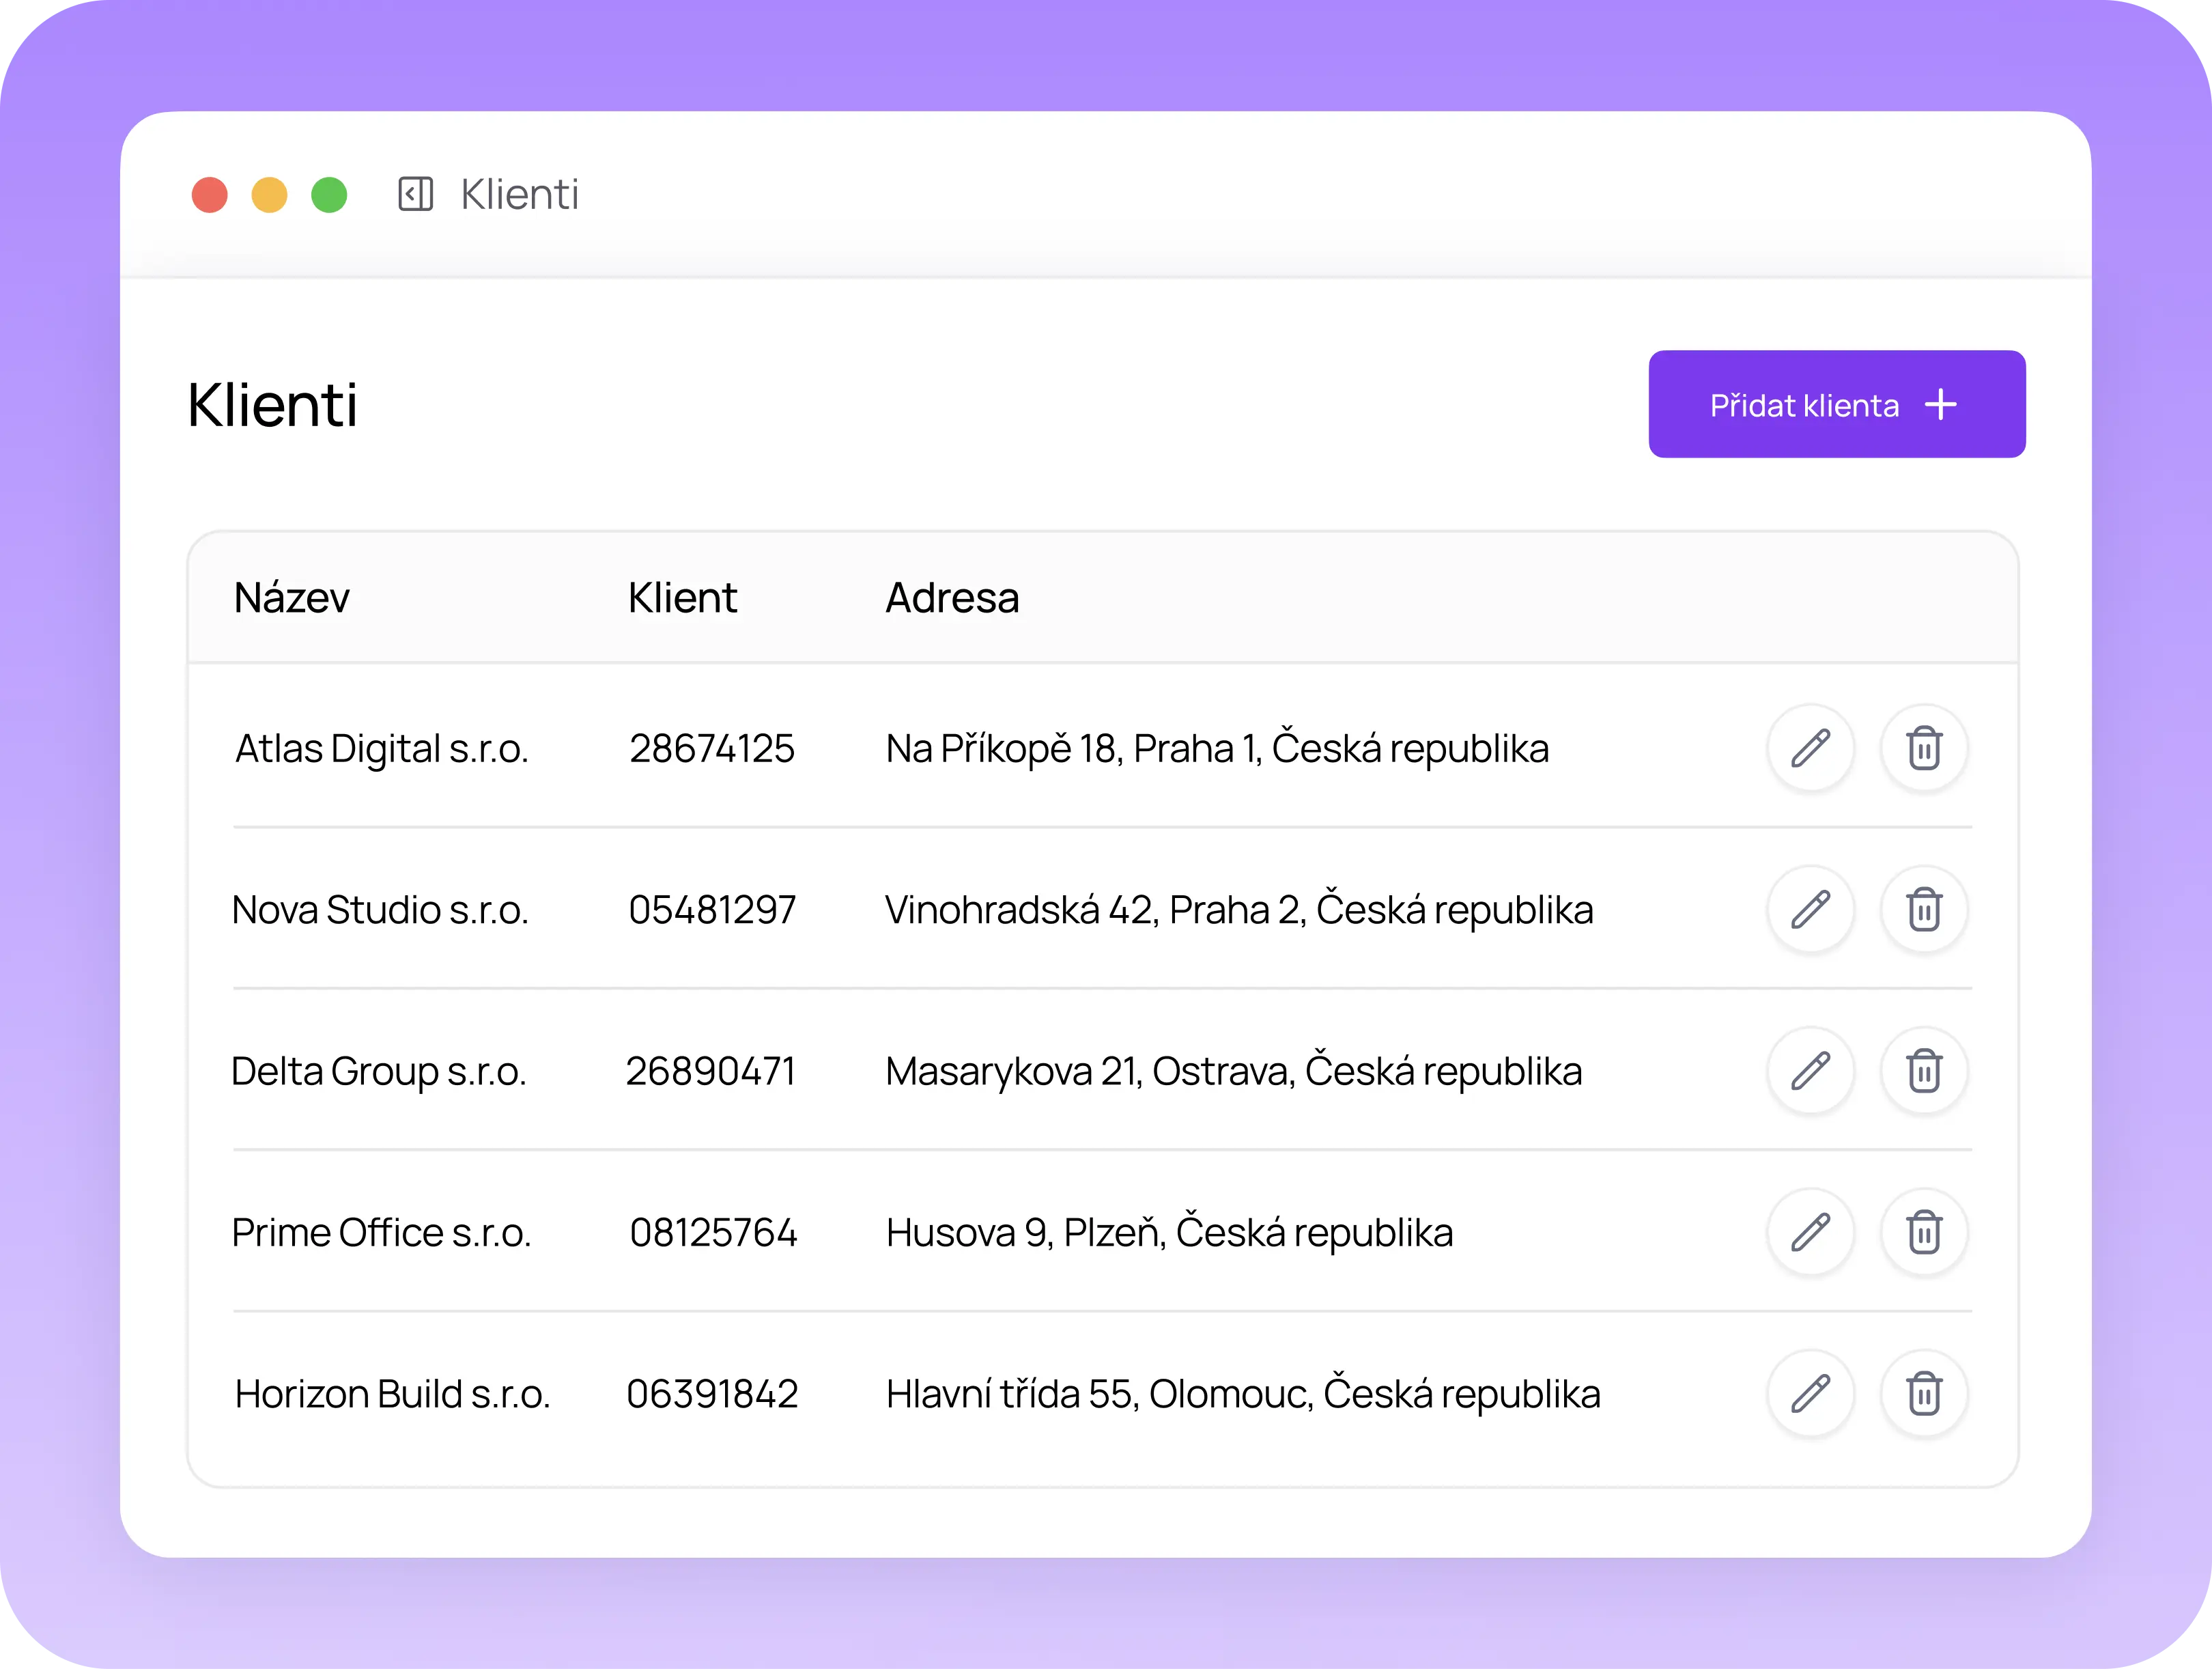Screen dimensions: 2212x1669
Task: Toggle the sidebar panel icon
Action: pyautogui.click(x=415, y=194)
